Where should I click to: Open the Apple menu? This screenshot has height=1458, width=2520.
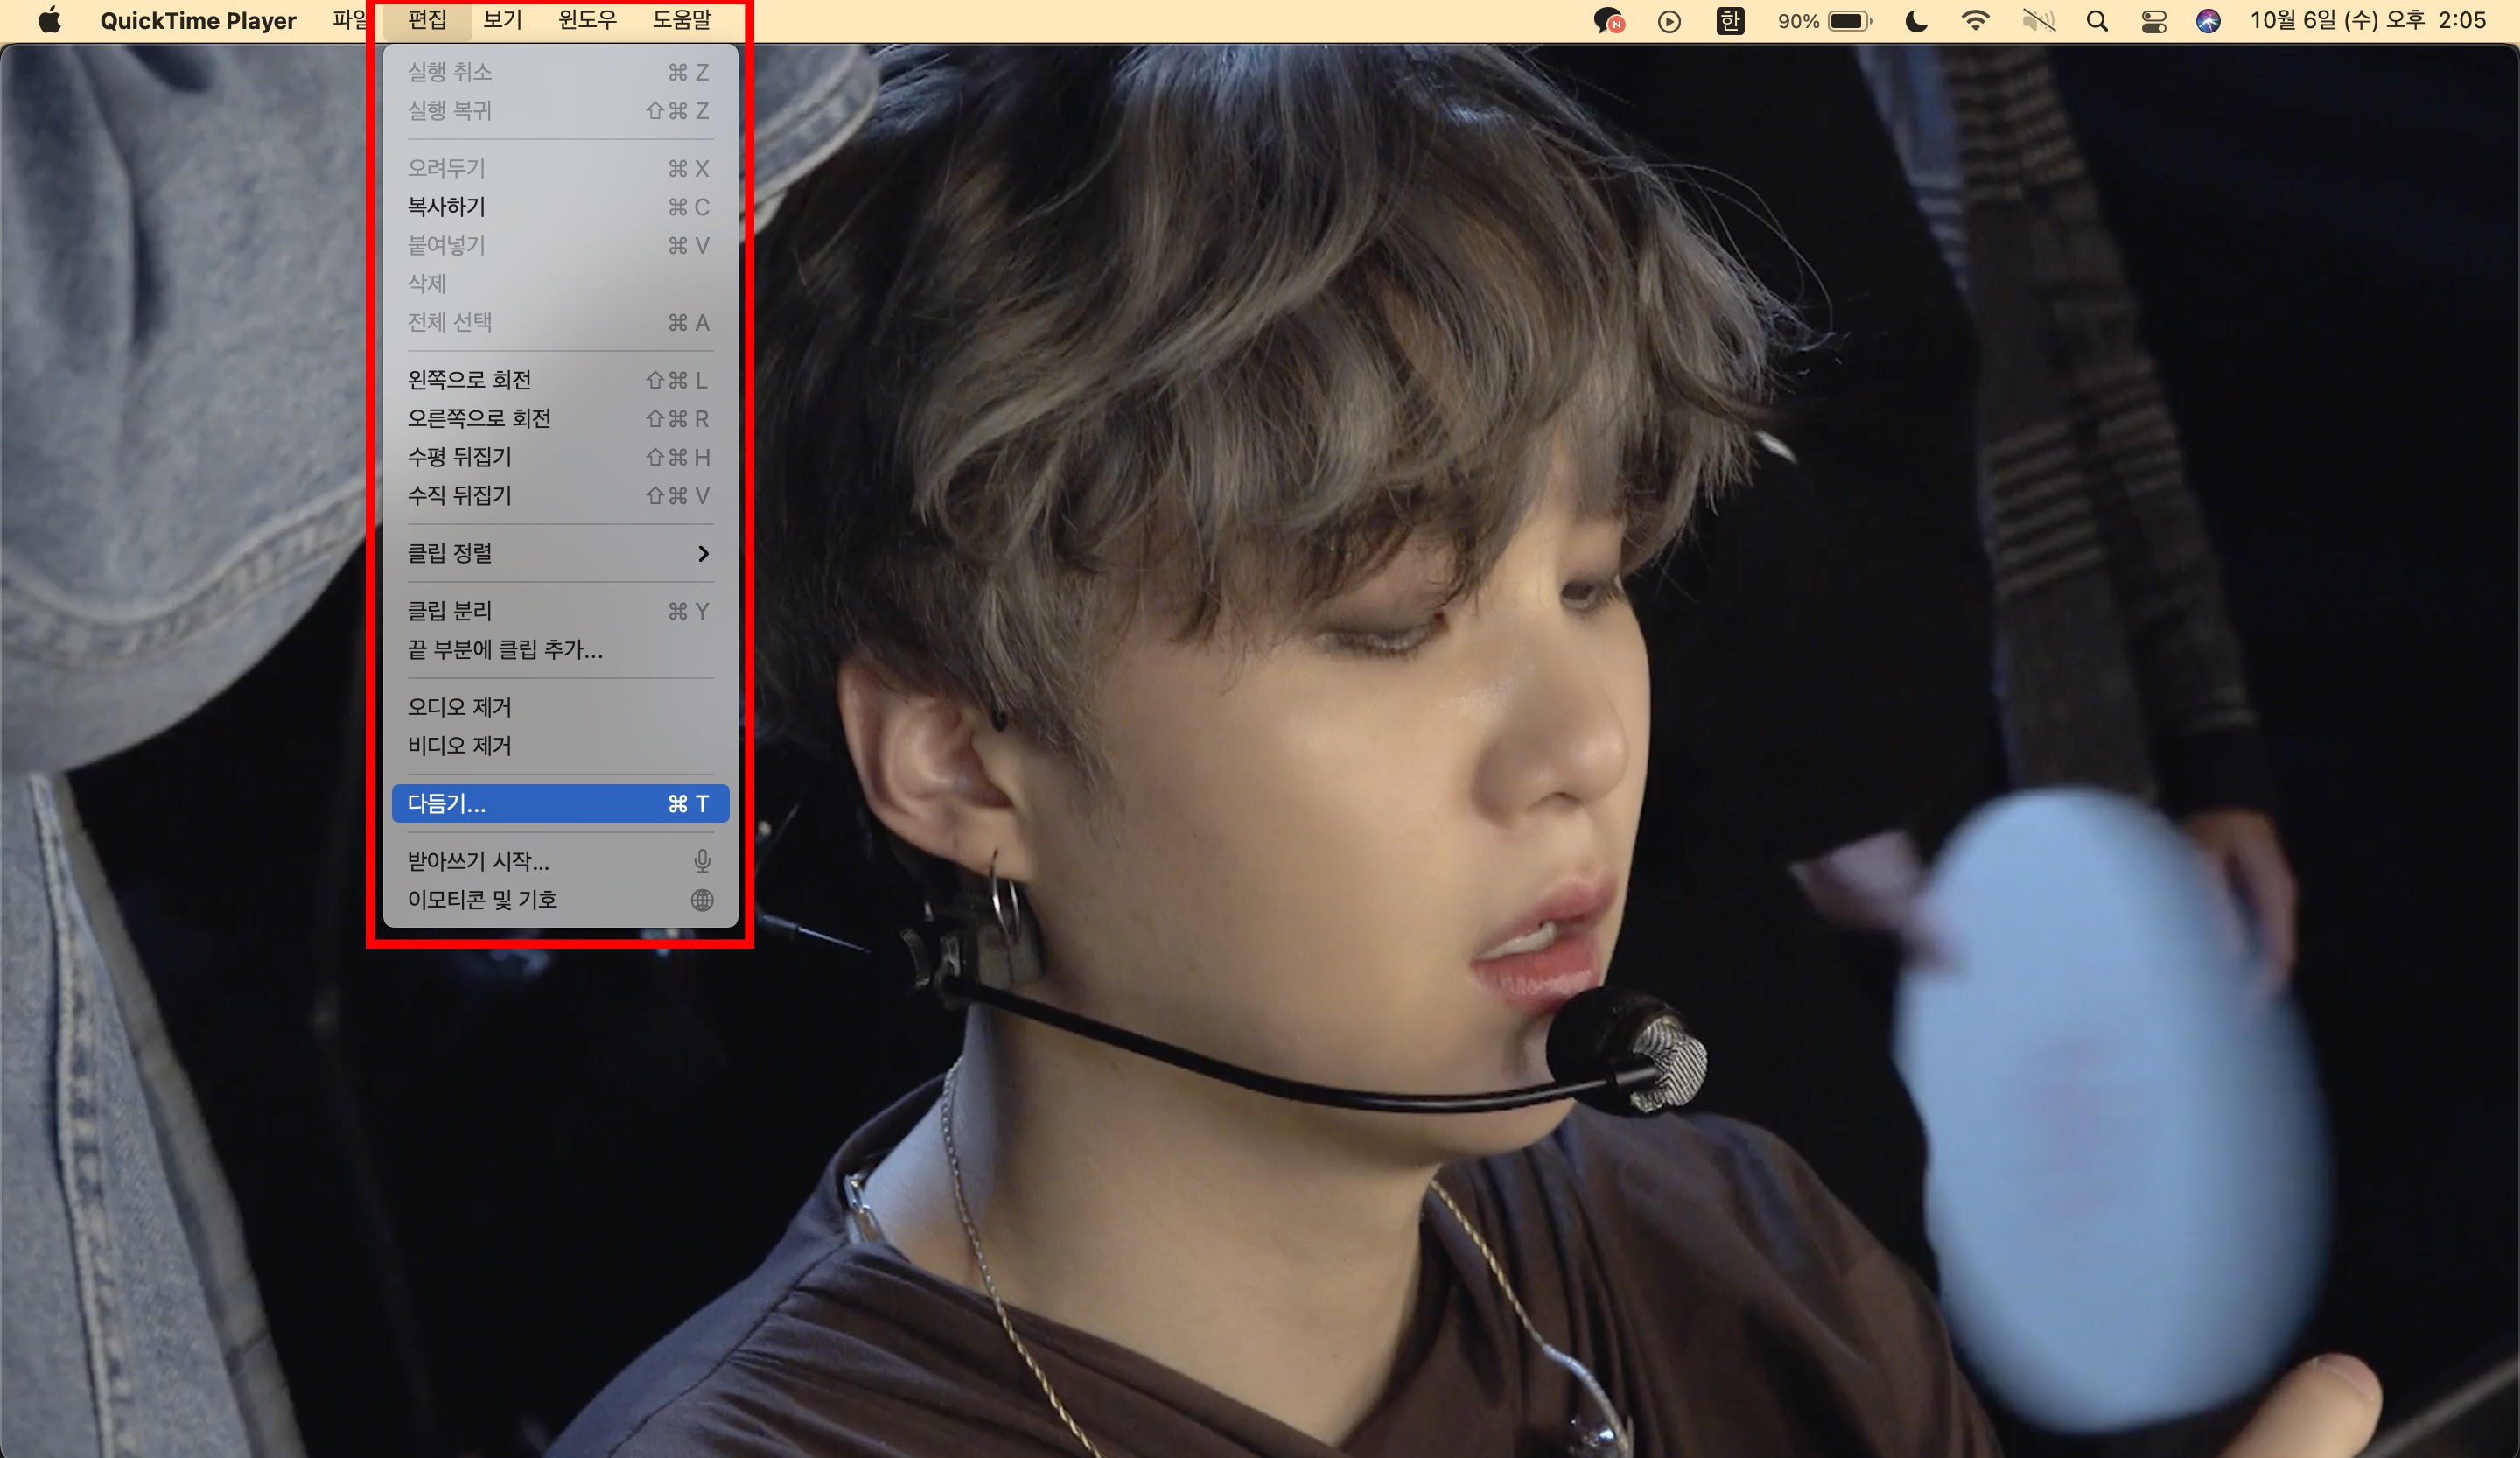[49, 20]
